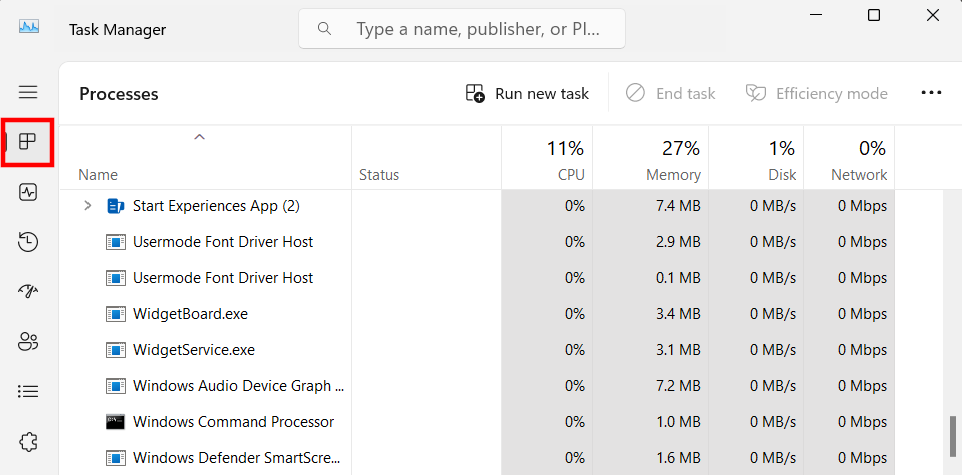
Task: Click the Windows Command Processor icon
Action: (116, 422)
